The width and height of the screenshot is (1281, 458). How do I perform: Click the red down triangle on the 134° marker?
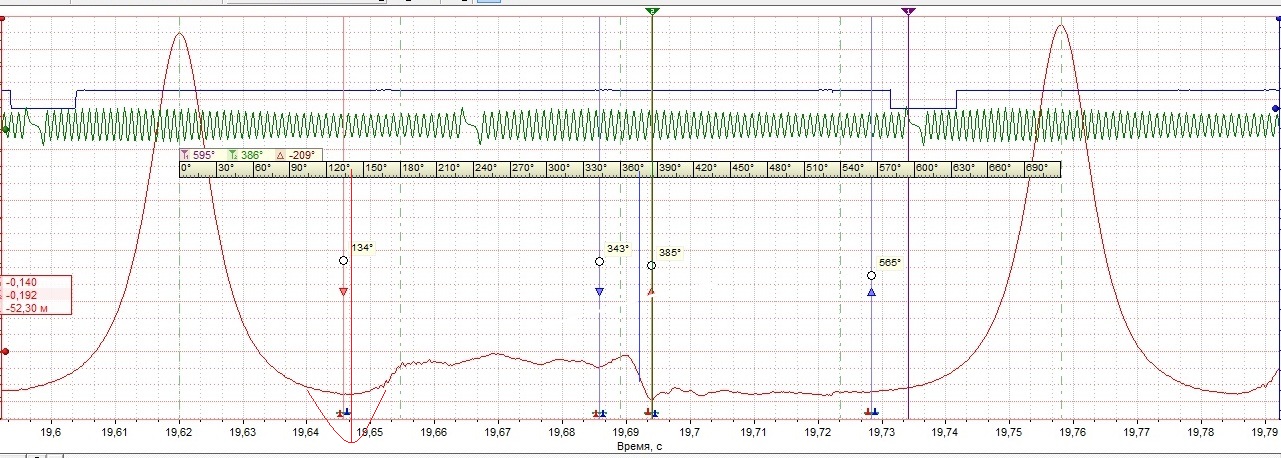[343, 292]
